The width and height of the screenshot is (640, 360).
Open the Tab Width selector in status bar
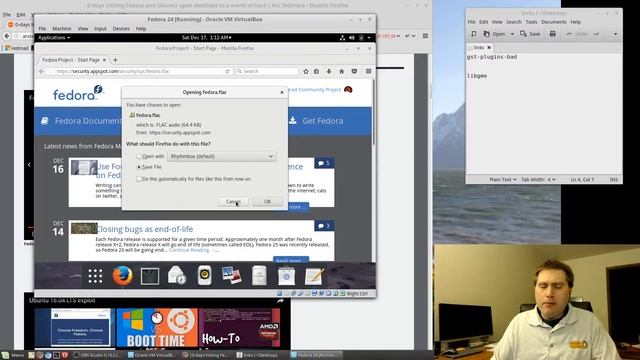pos(538,180)
